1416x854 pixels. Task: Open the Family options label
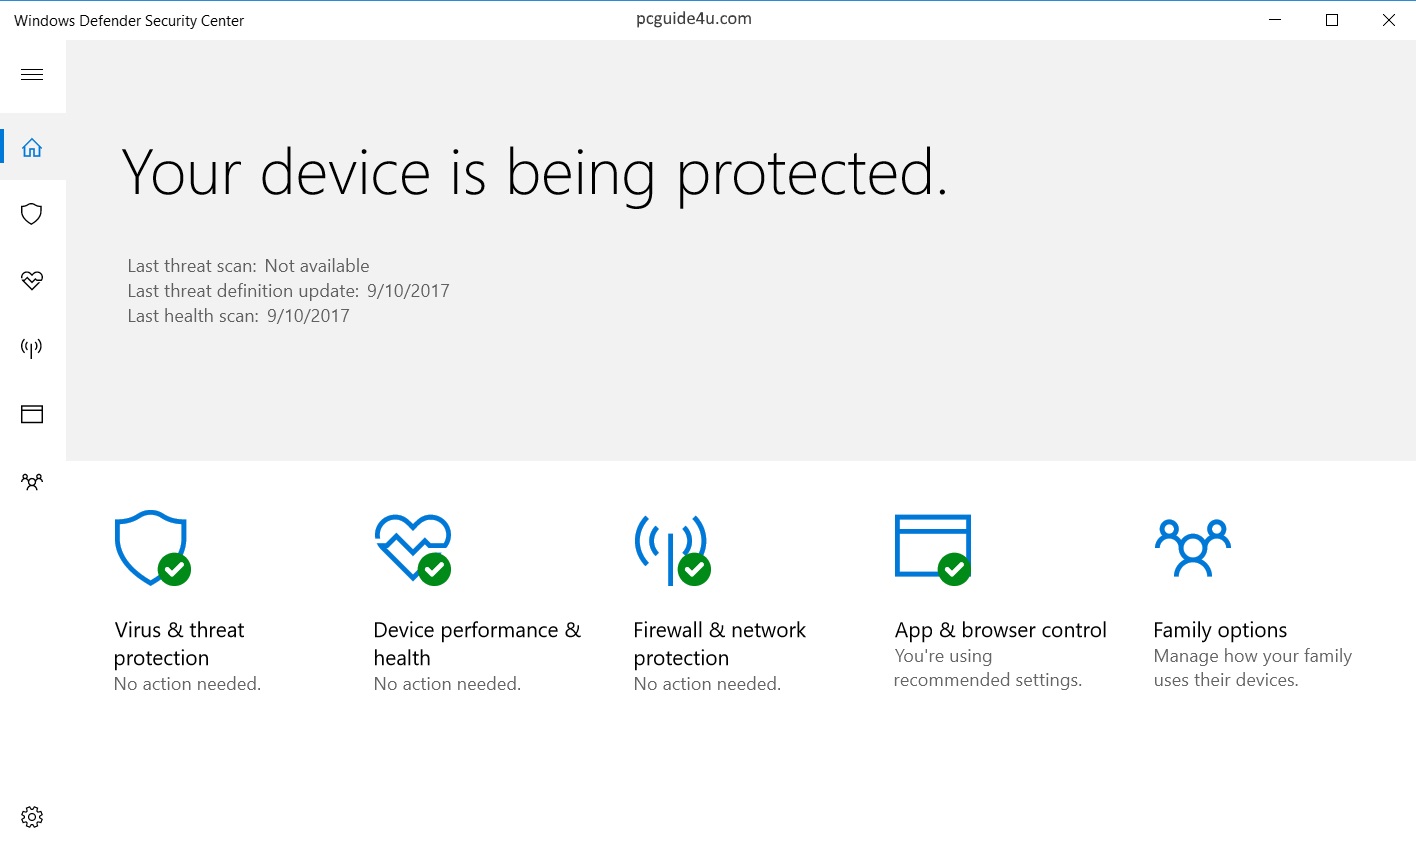[x=1220, y=630]
